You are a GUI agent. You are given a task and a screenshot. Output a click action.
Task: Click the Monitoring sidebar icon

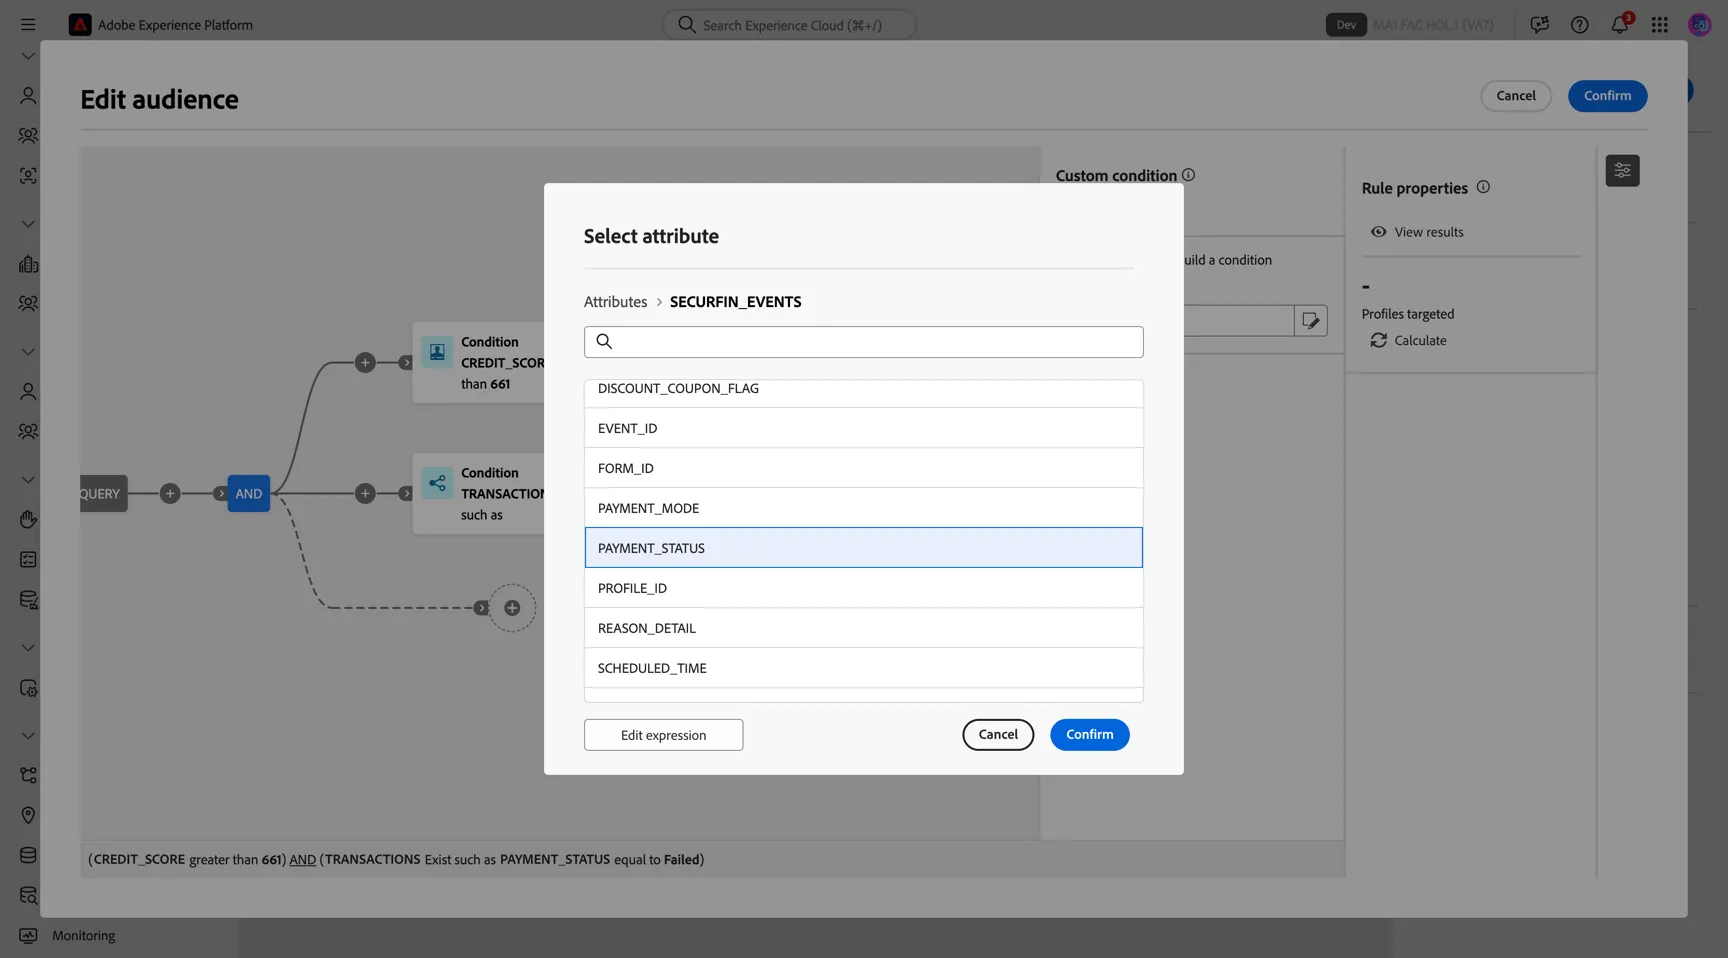click(28, 936)
